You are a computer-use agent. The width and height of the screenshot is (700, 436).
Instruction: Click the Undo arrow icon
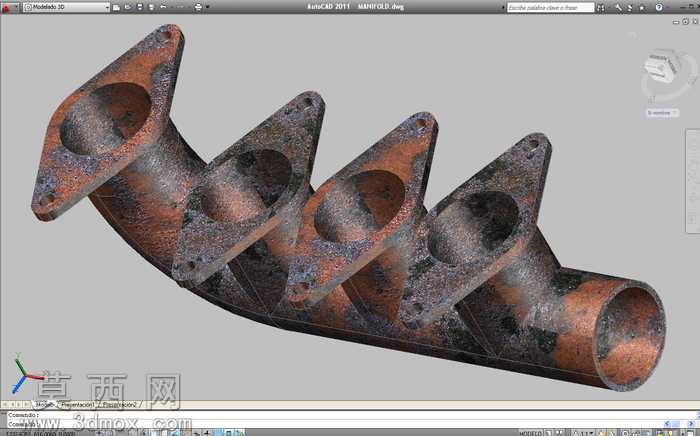(x=163, y=7)
